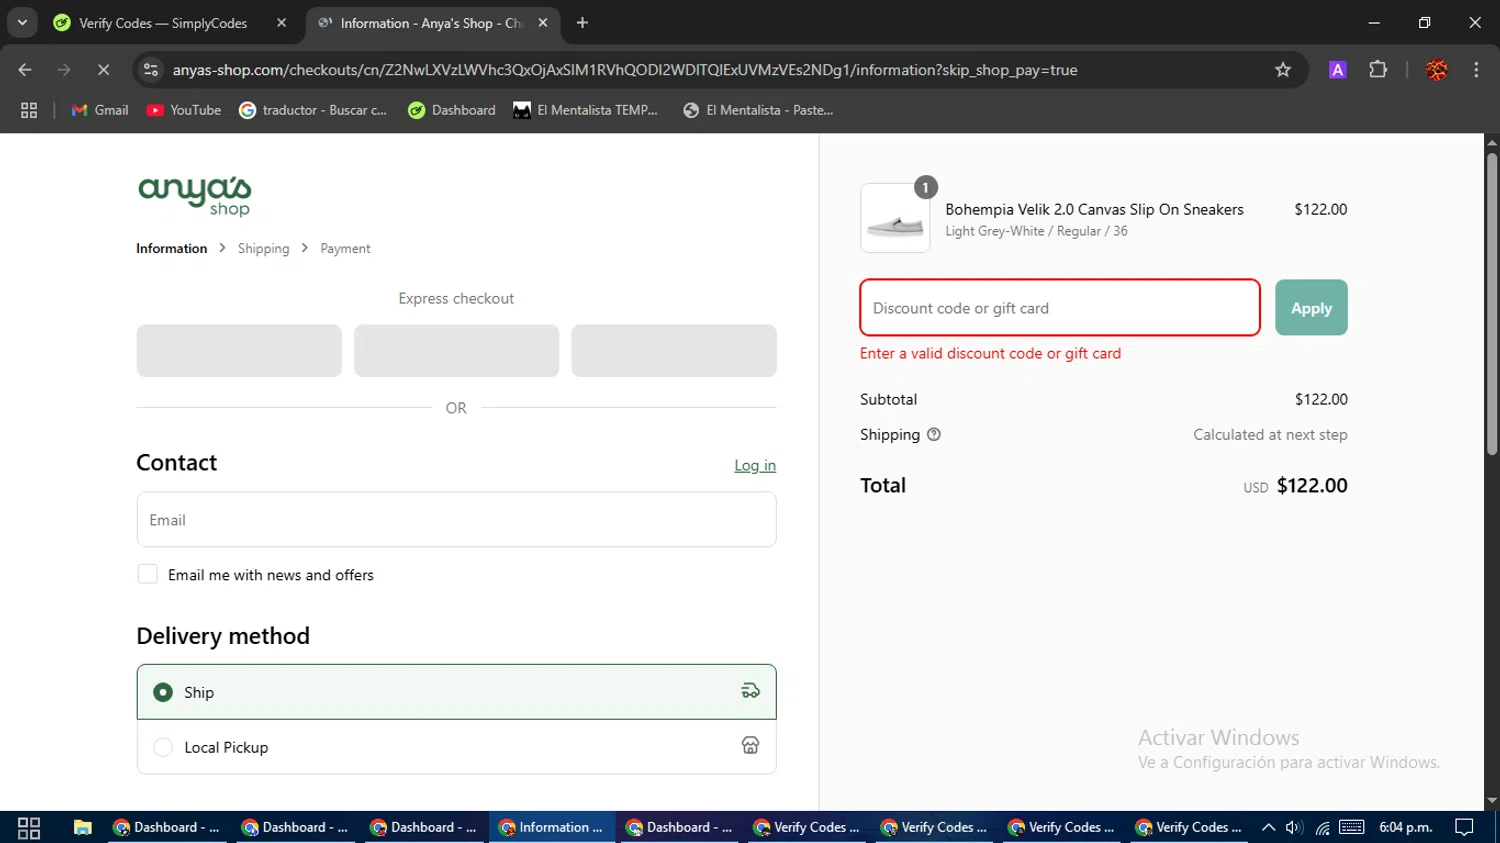This screenshot has width=1500, height=843.
Task: Open traductor search bookmark
Action: point(313,110)
